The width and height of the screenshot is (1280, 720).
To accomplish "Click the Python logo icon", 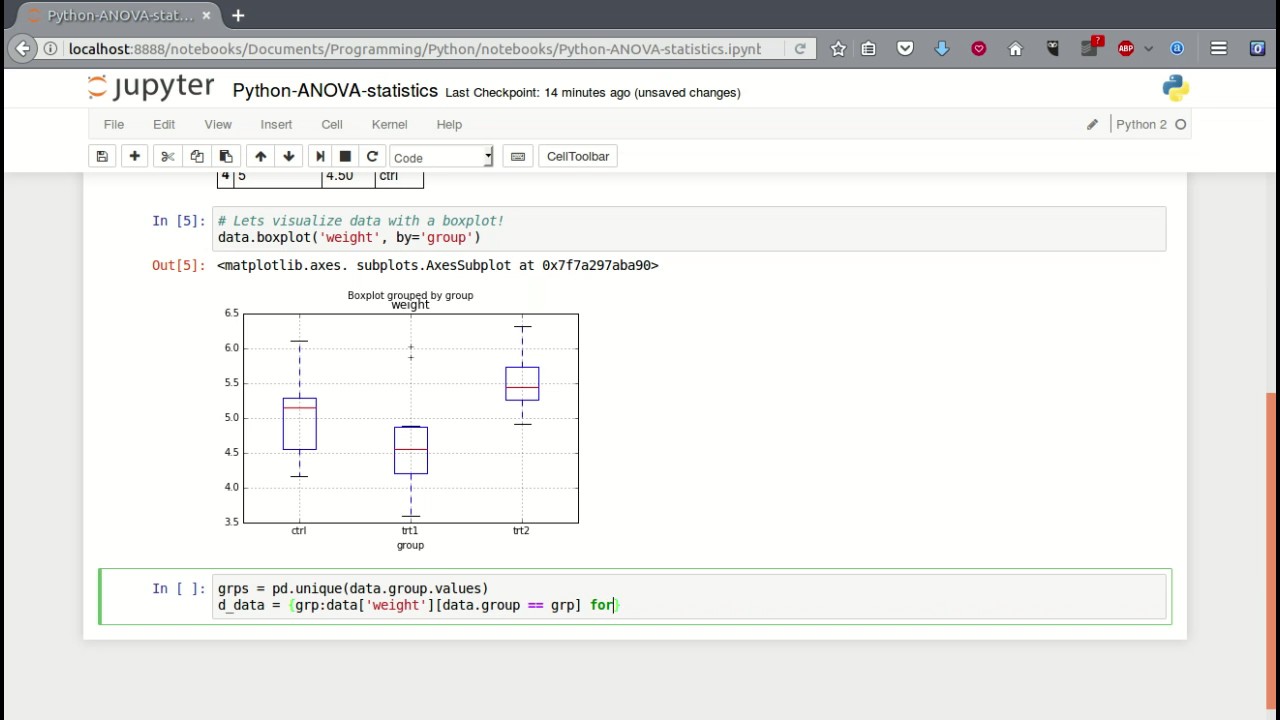I will (x=1176, y=88).
